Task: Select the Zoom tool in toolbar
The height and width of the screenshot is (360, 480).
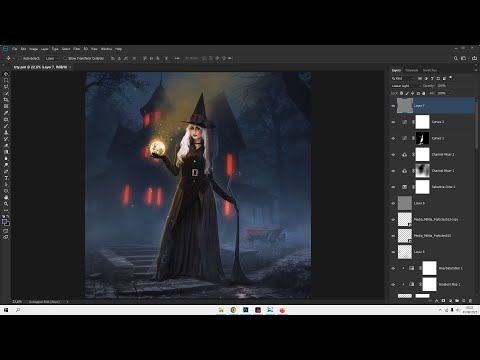Action: tap(6, 204)
